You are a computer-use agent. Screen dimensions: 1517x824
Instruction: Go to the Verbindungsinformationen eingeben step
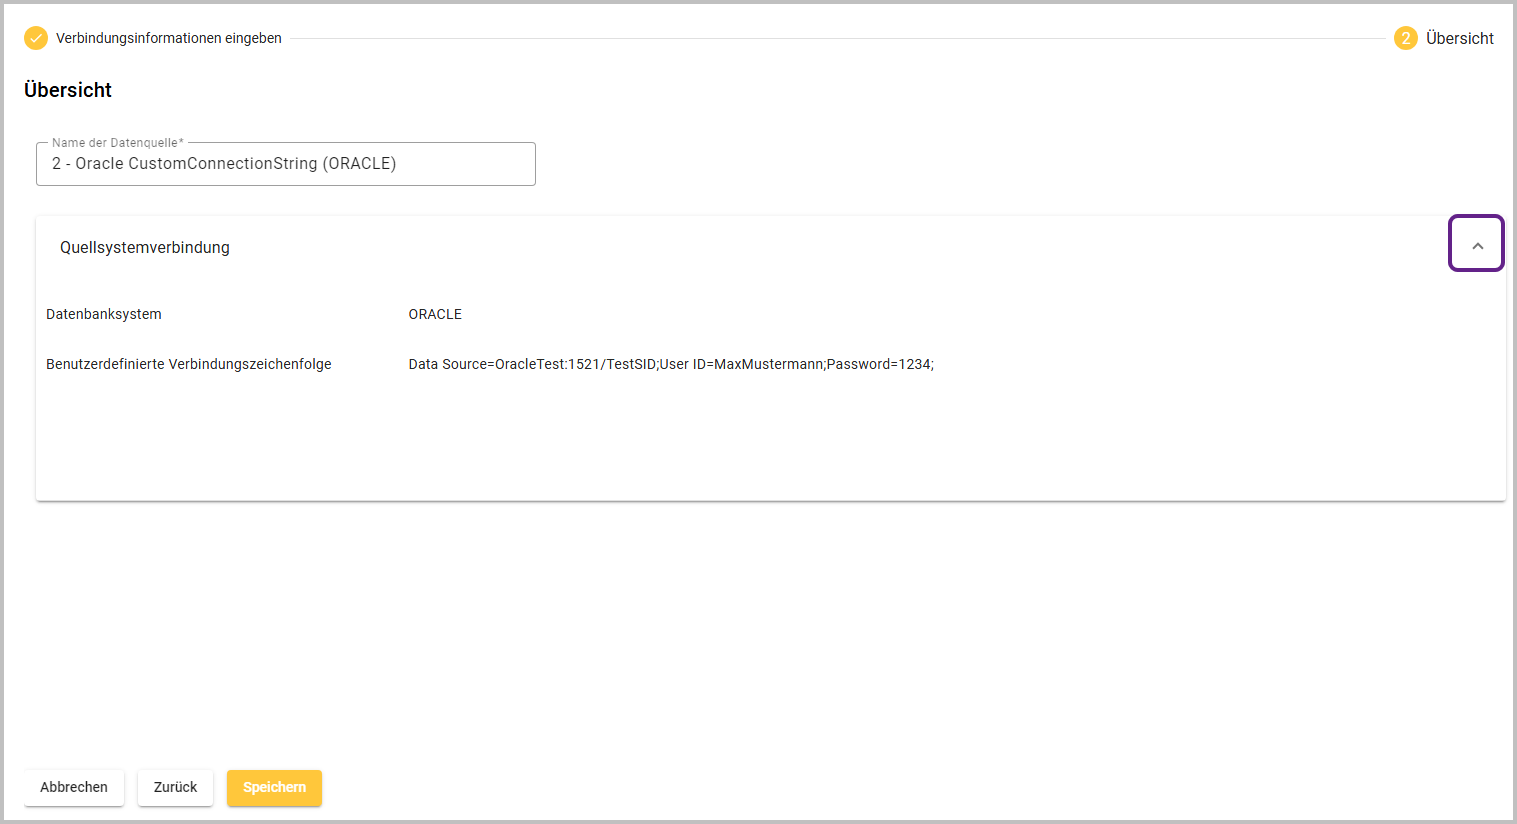168,38
